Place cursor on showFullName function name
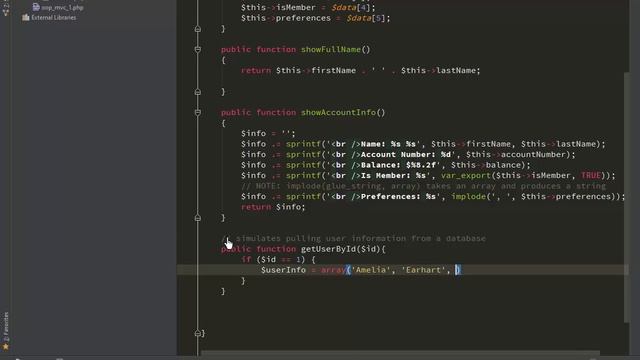Viewport: 640px width, 360px height. point(331,49)
